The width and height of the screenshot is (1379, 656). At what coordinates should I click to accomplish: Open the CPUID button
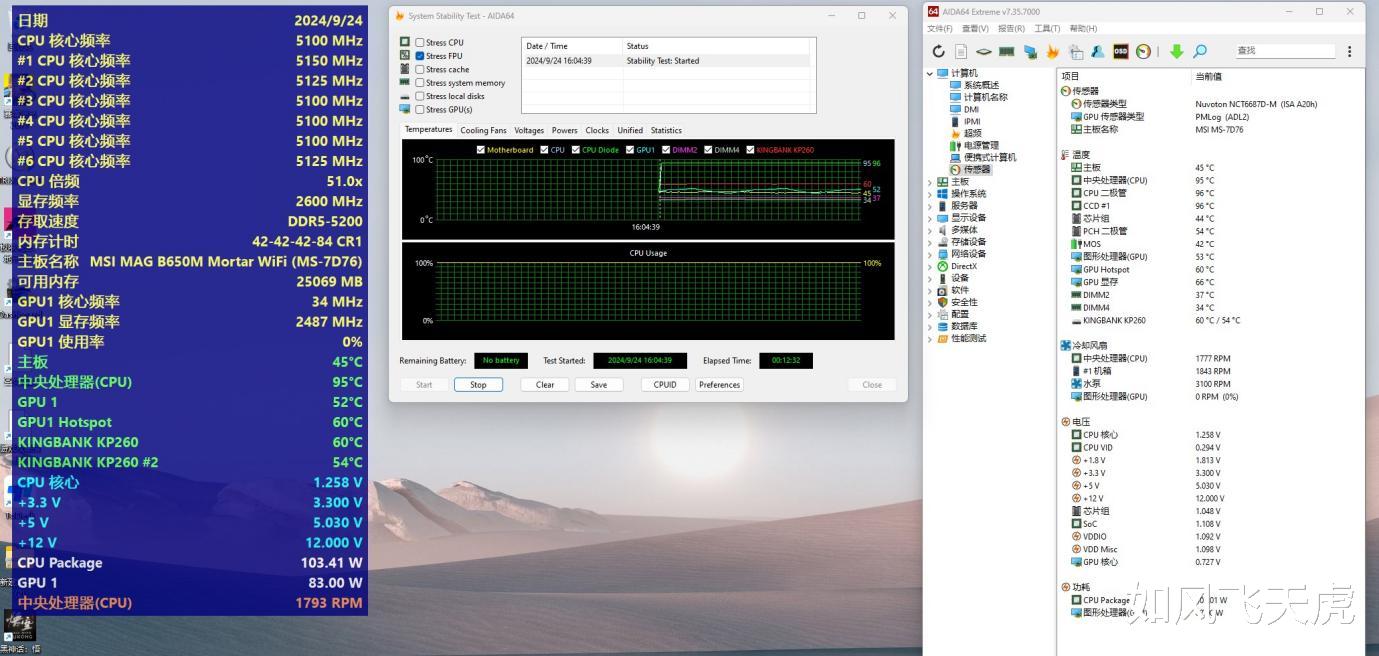tap(665, 385)
